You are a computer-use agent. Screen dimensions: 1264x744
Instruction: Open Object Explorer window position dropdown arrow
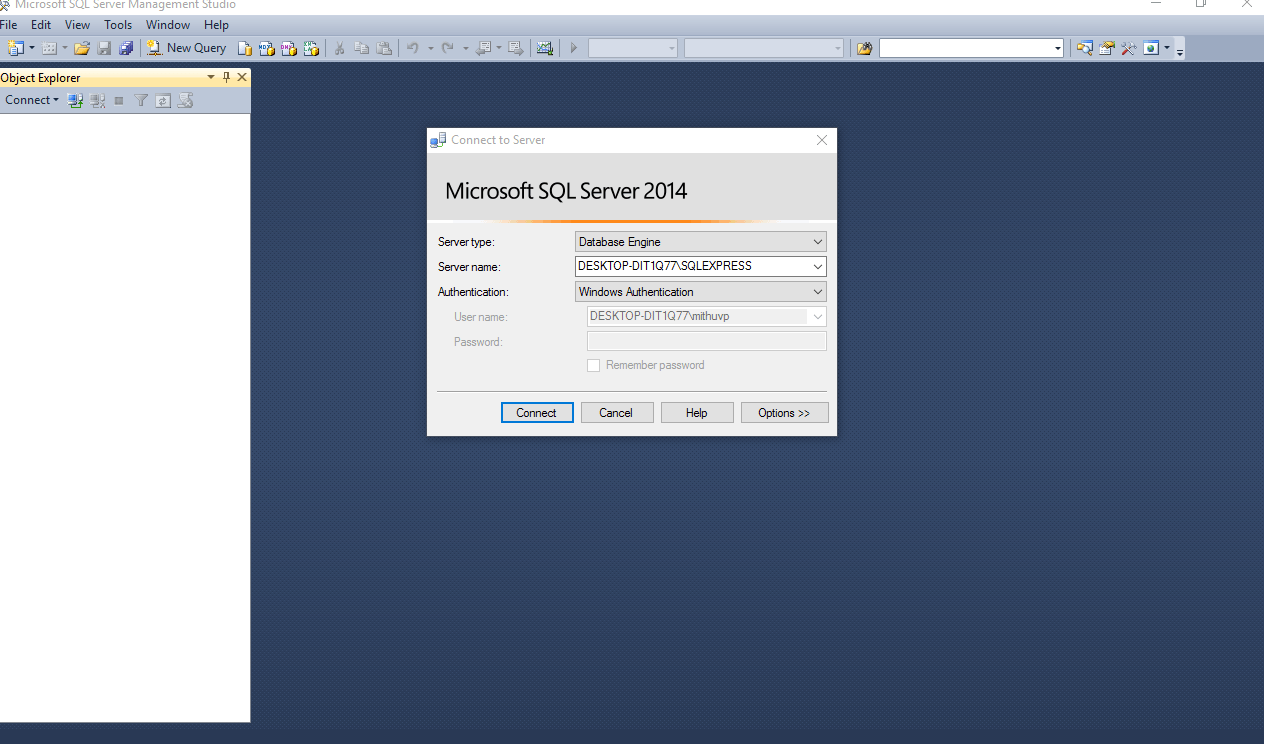pos(211,77)
